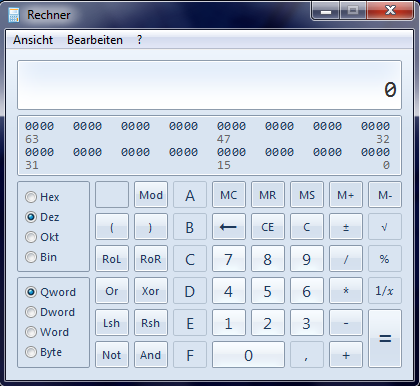Click the RoL rotate left button
Image resolution: width=420 pixels, height=386 pixels.
pos(112,259)
